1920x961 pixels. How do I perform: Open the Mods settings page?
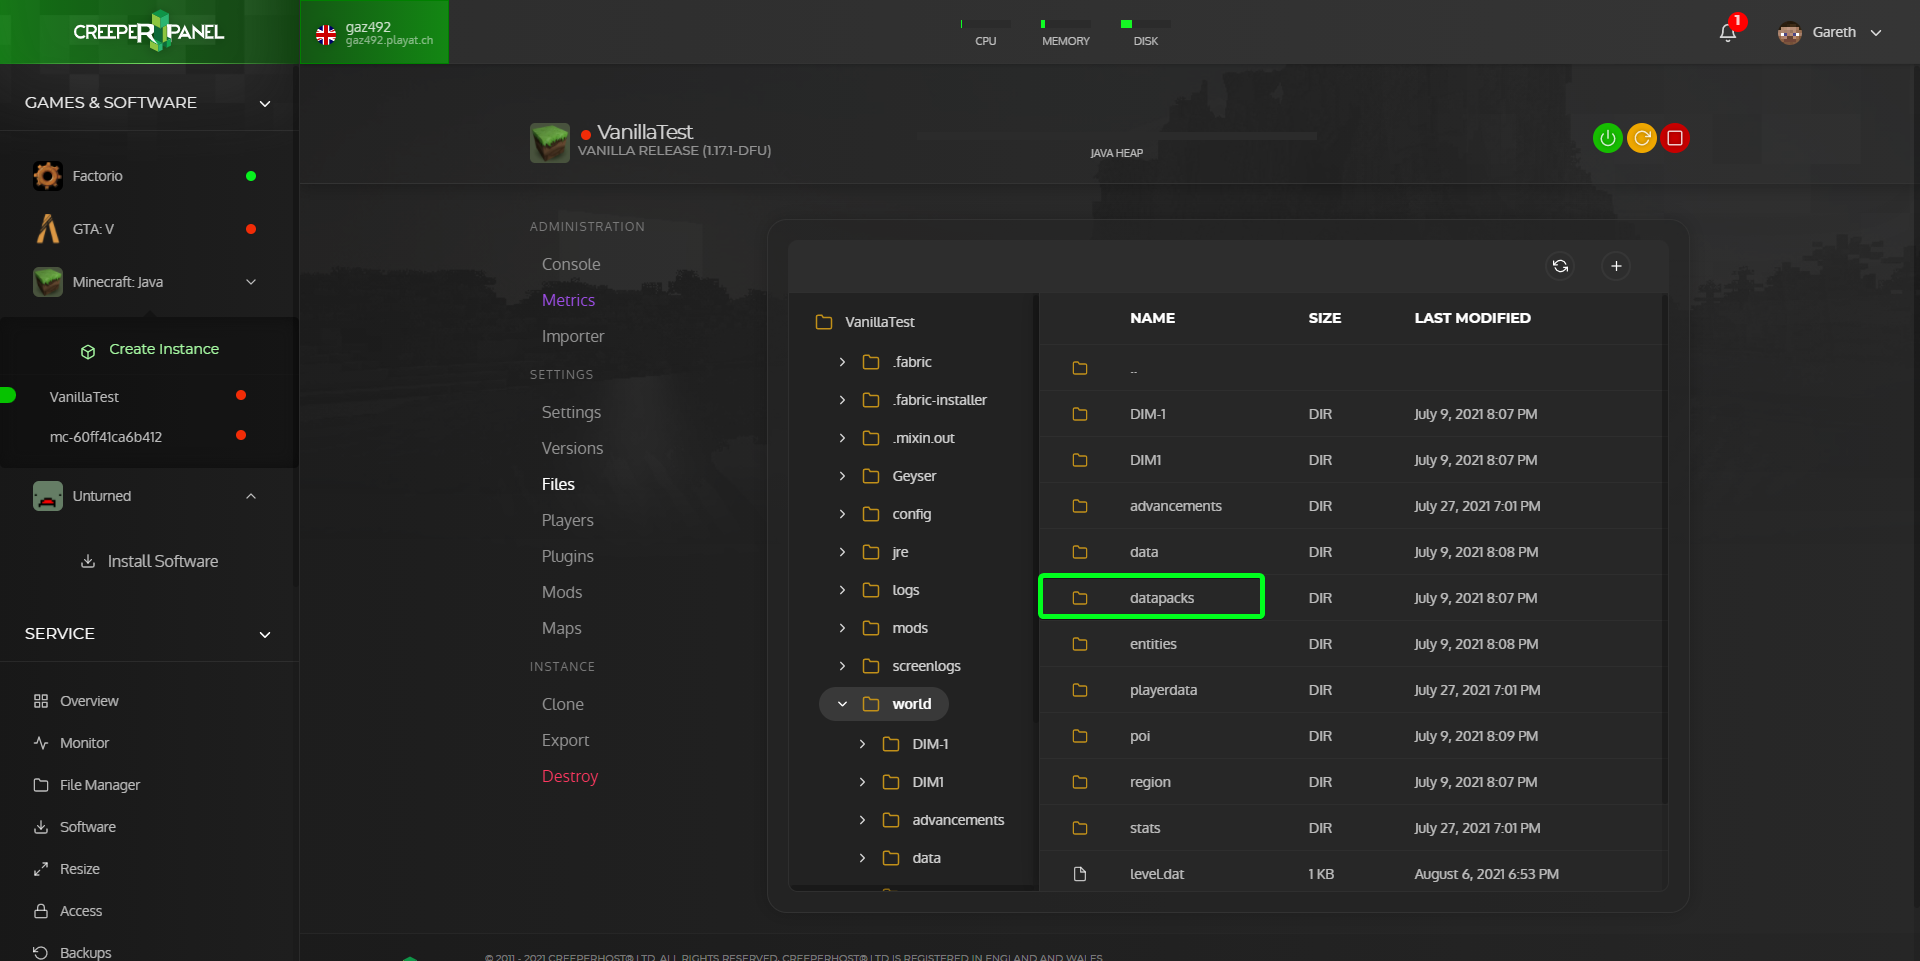[562, 592]
